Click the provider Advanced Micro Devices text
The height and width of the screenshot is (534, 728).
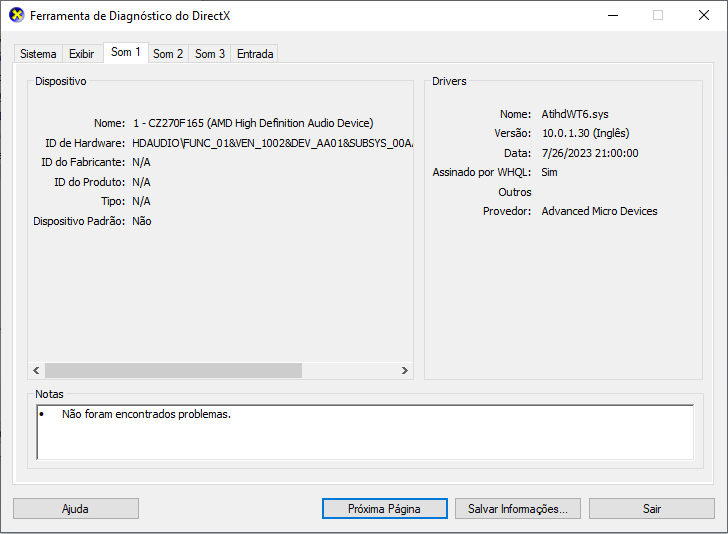(x=599, y=211)
